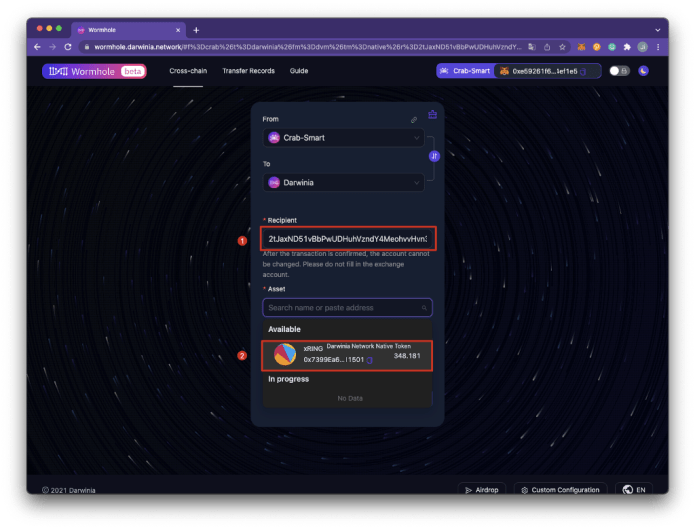Open the tab search chevron in title bar

(657, 30)
